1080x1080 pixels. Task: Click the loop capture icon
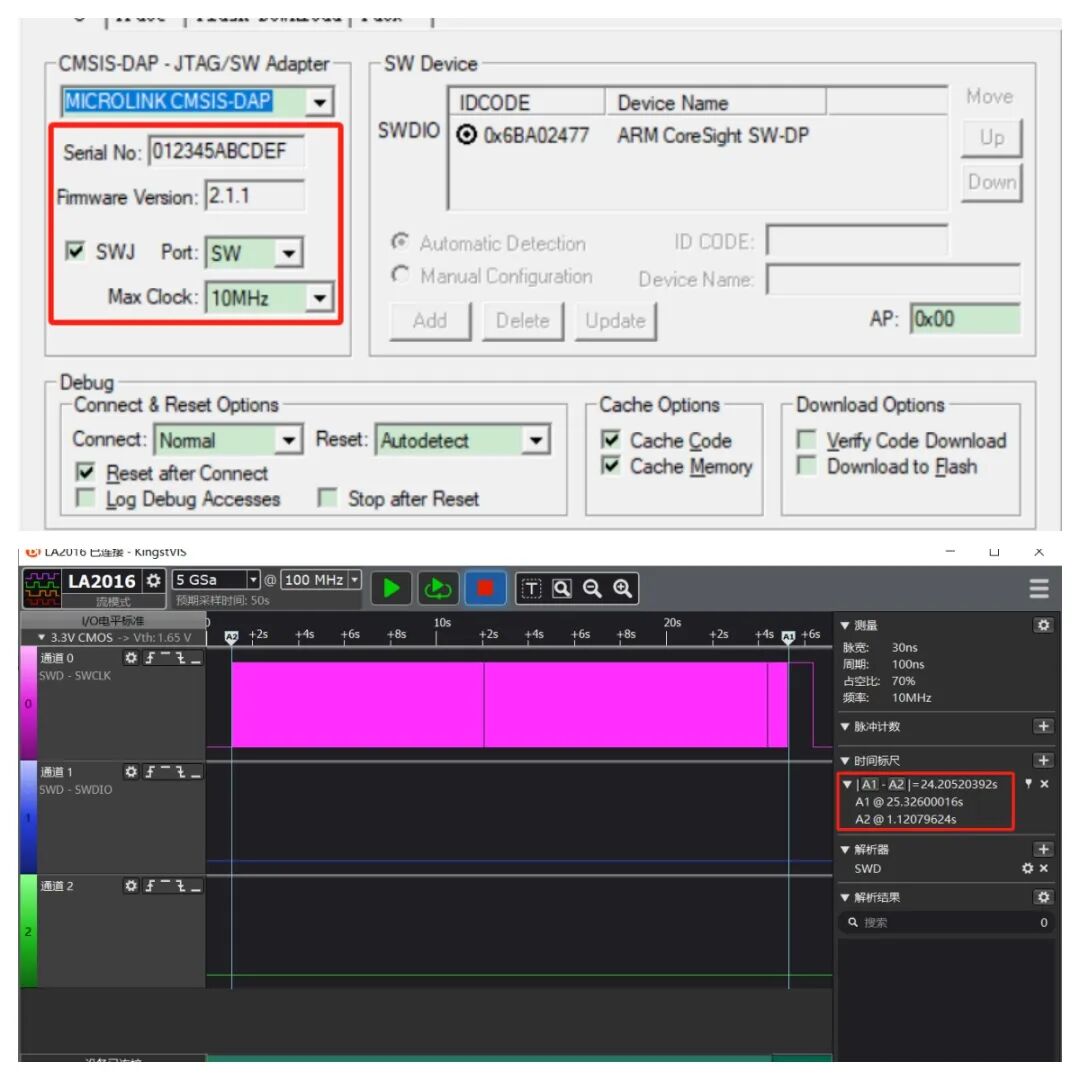[x=437, y=588]
